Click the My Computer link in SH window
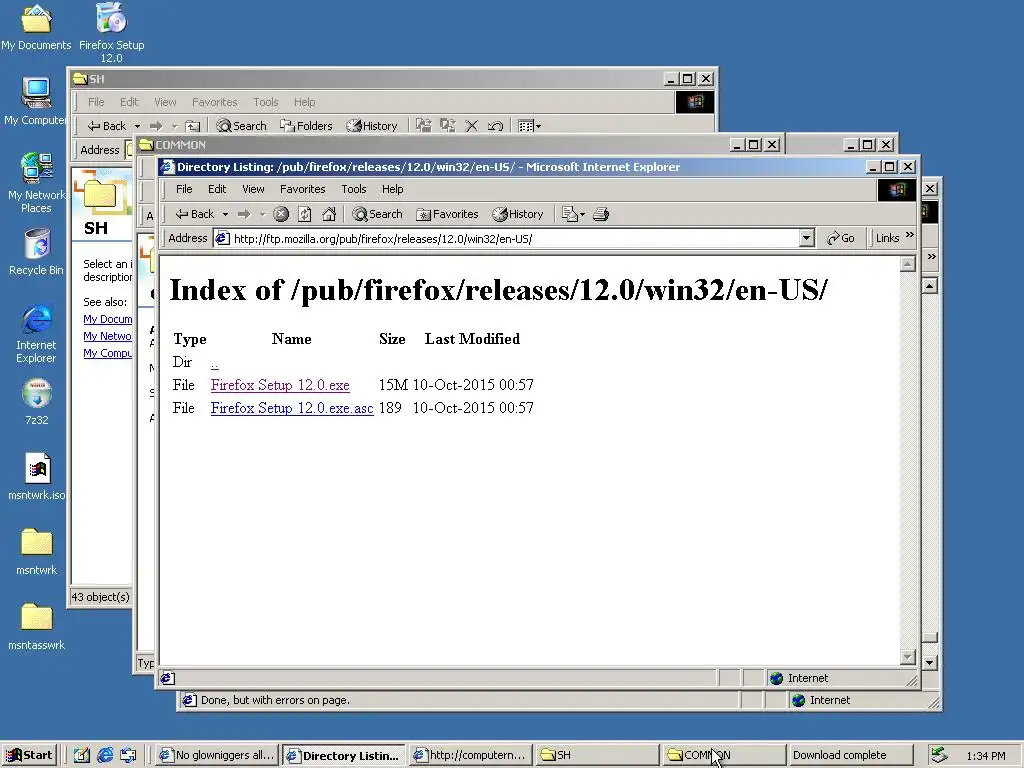The width and height of the screenshot is (1024, 768). pyautogui.click(x=108, y=353)
